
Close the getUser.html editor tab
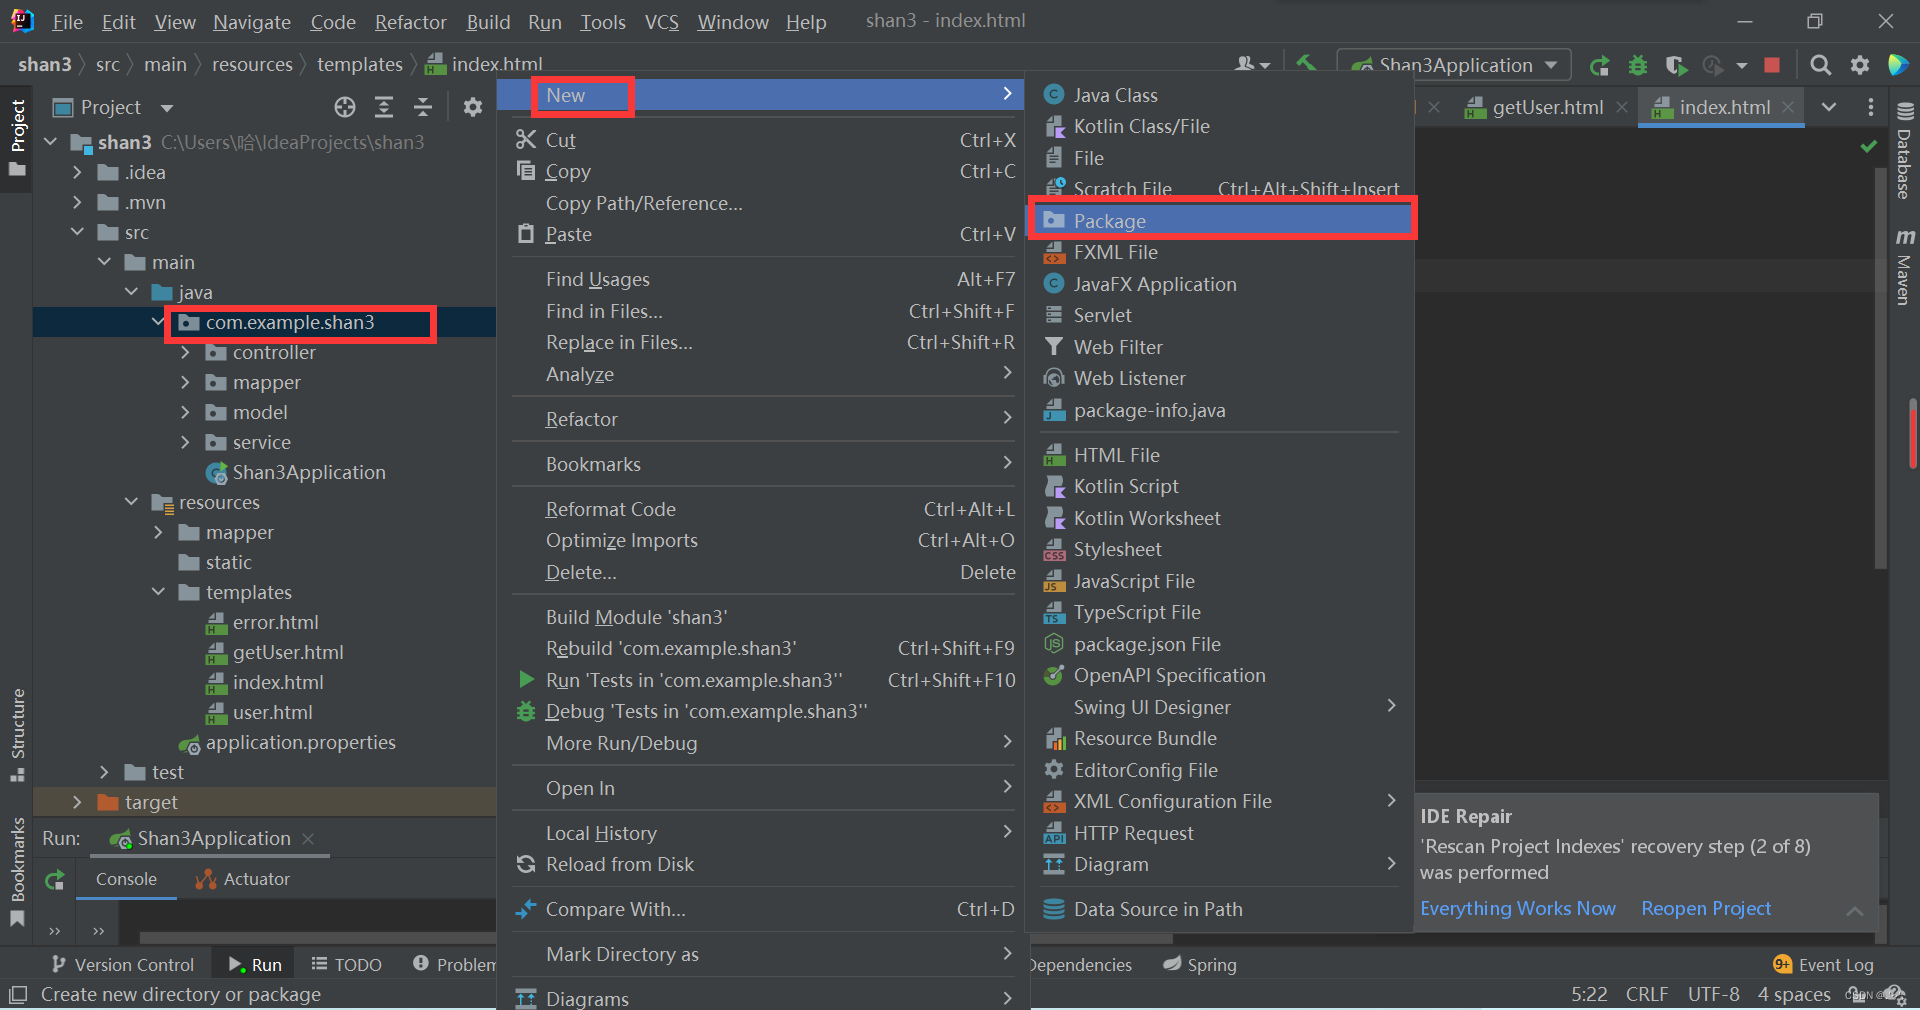(x=1622, y=107)
